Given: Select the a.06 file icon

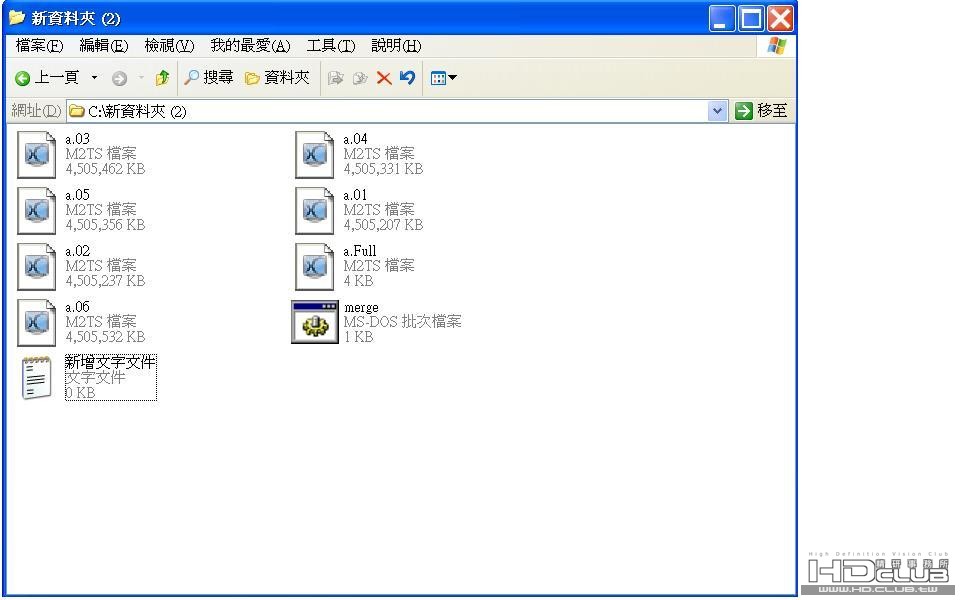Looking at the screenshot, I should (37, 323).
